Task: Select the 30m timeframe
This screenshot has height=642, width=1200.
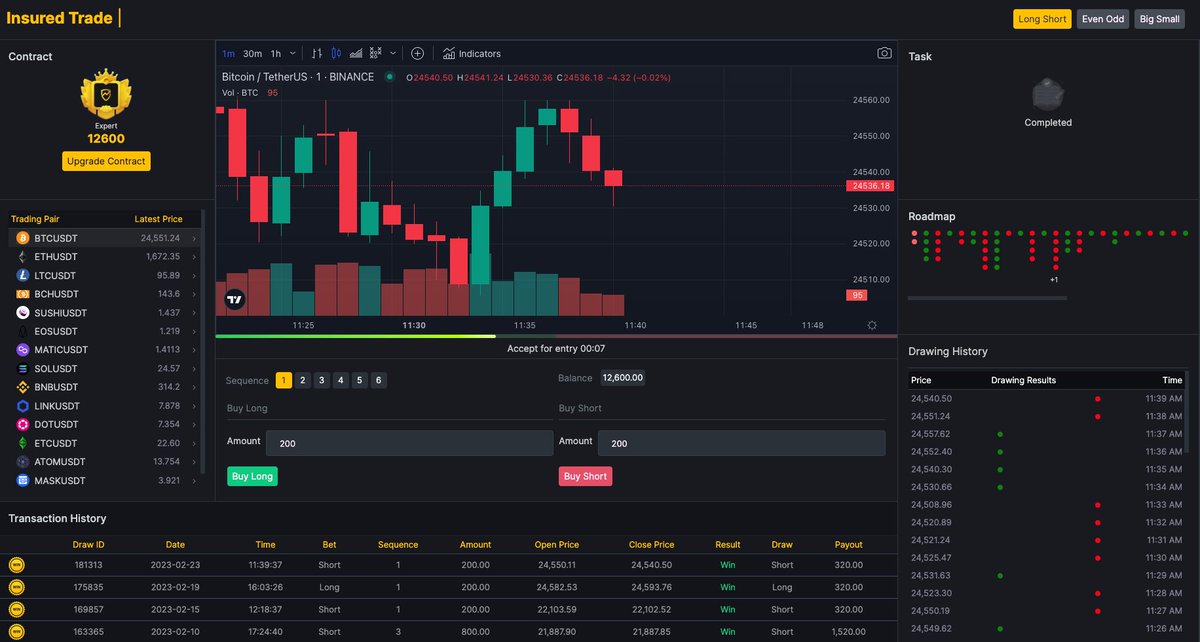Action: click(x=251, y=53)
